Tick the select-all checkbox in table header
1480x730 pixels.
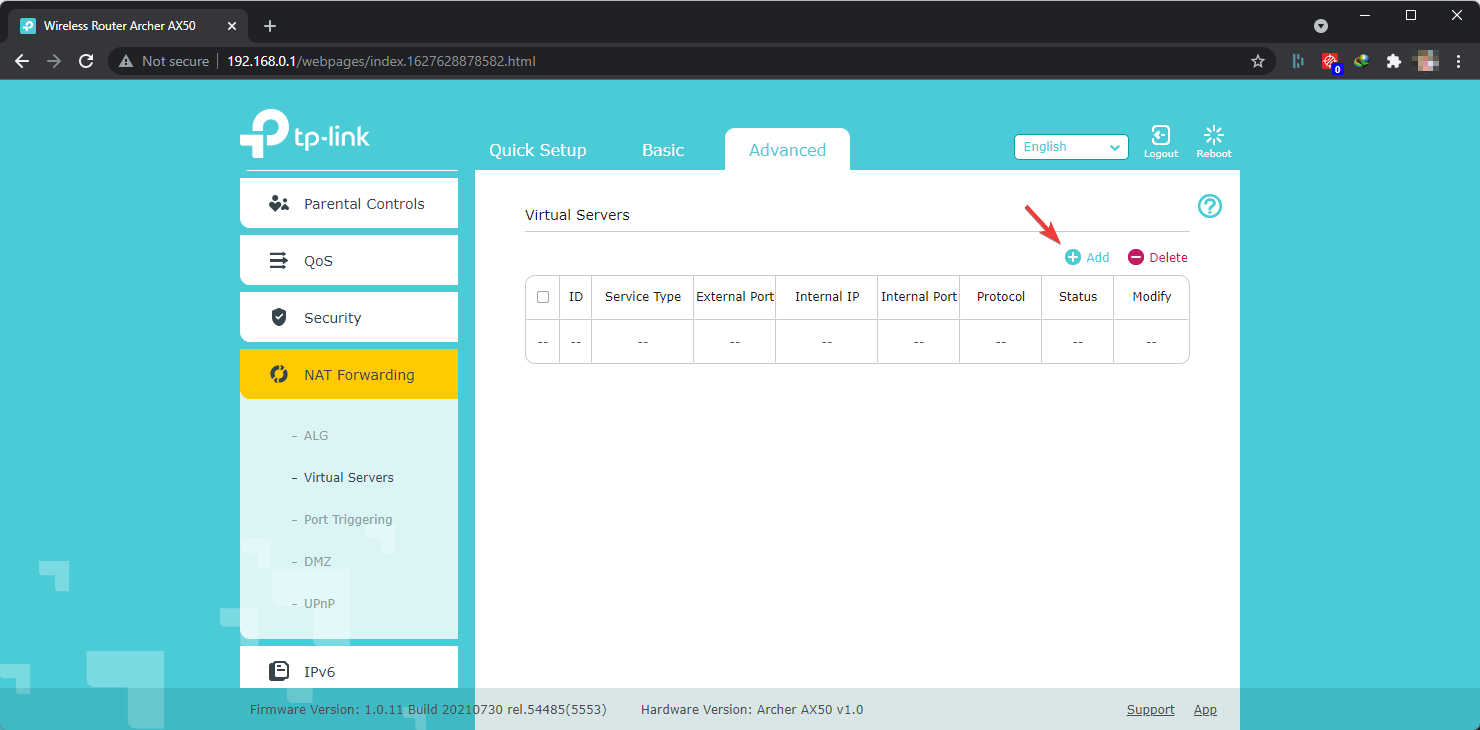point(543,297)
